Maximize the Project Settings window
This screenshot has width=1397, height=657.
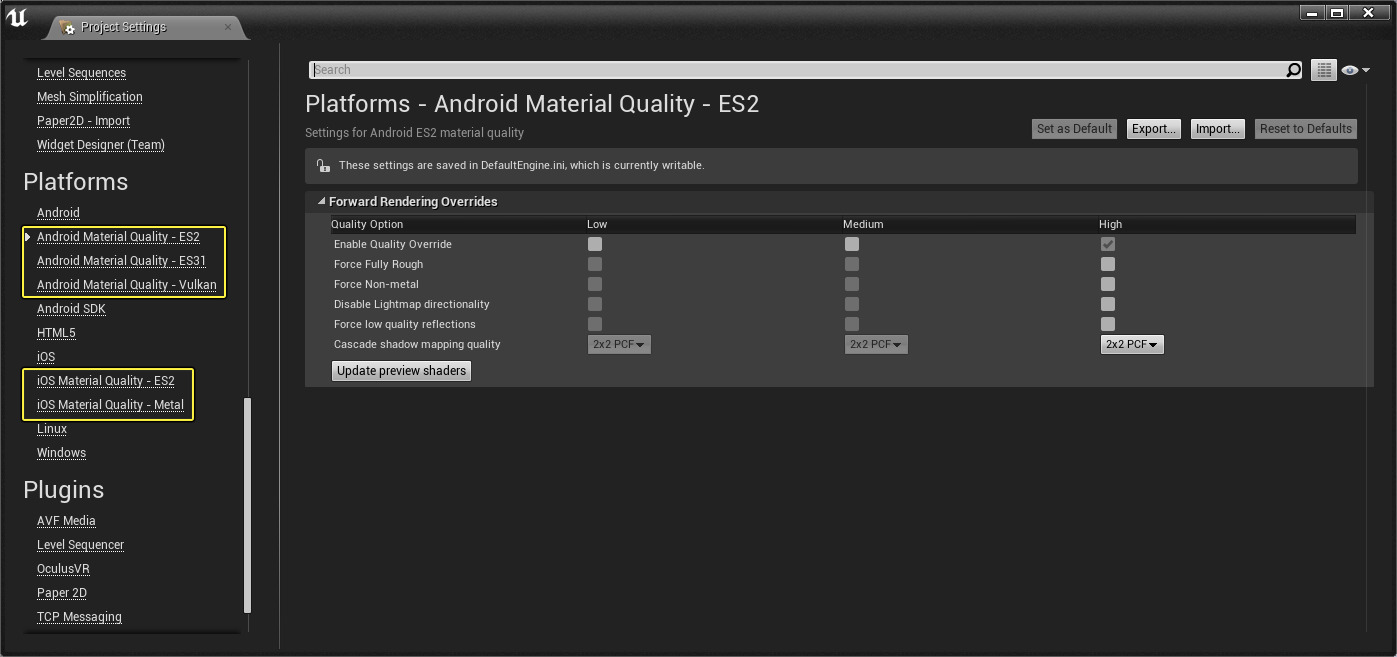[x=1337, y=13]
